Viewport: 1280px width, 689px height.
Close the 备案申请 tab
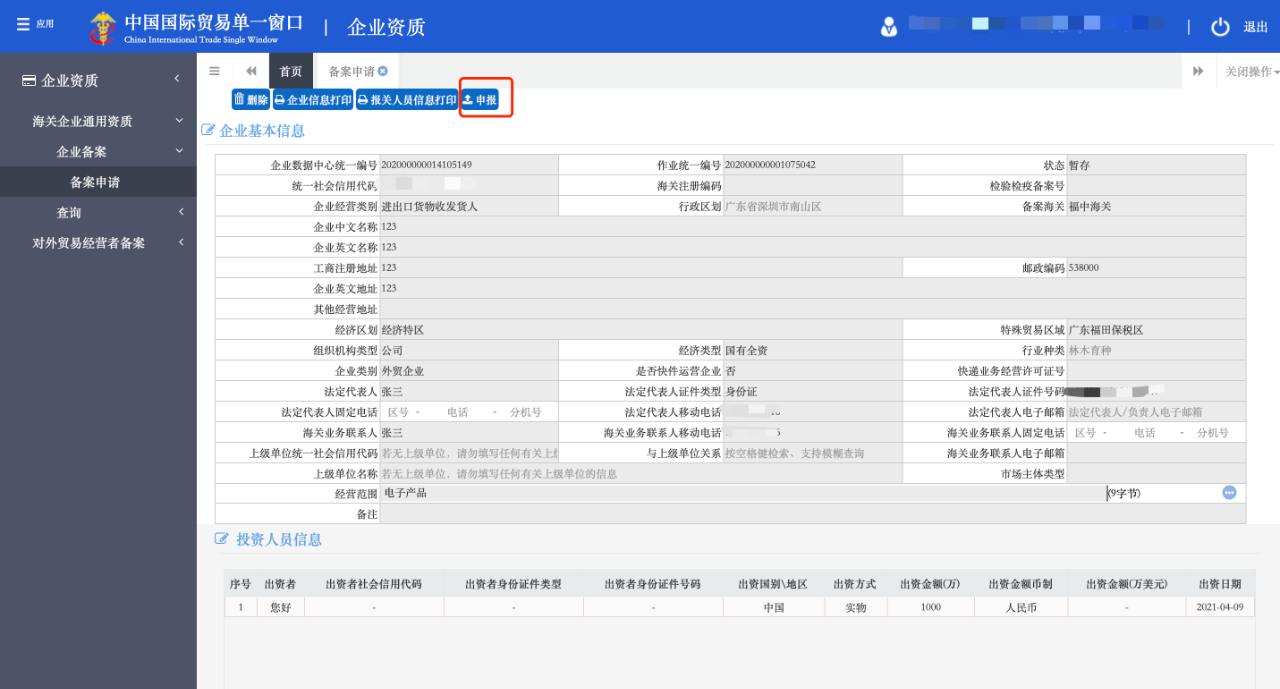tap(383, 71)
